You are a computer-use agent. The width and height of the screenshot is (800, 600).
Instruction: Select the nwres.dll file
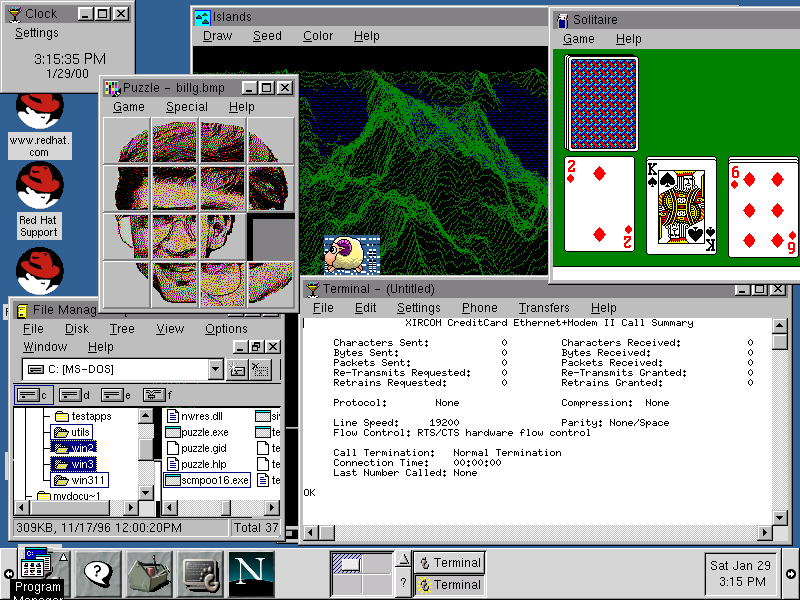195,416
